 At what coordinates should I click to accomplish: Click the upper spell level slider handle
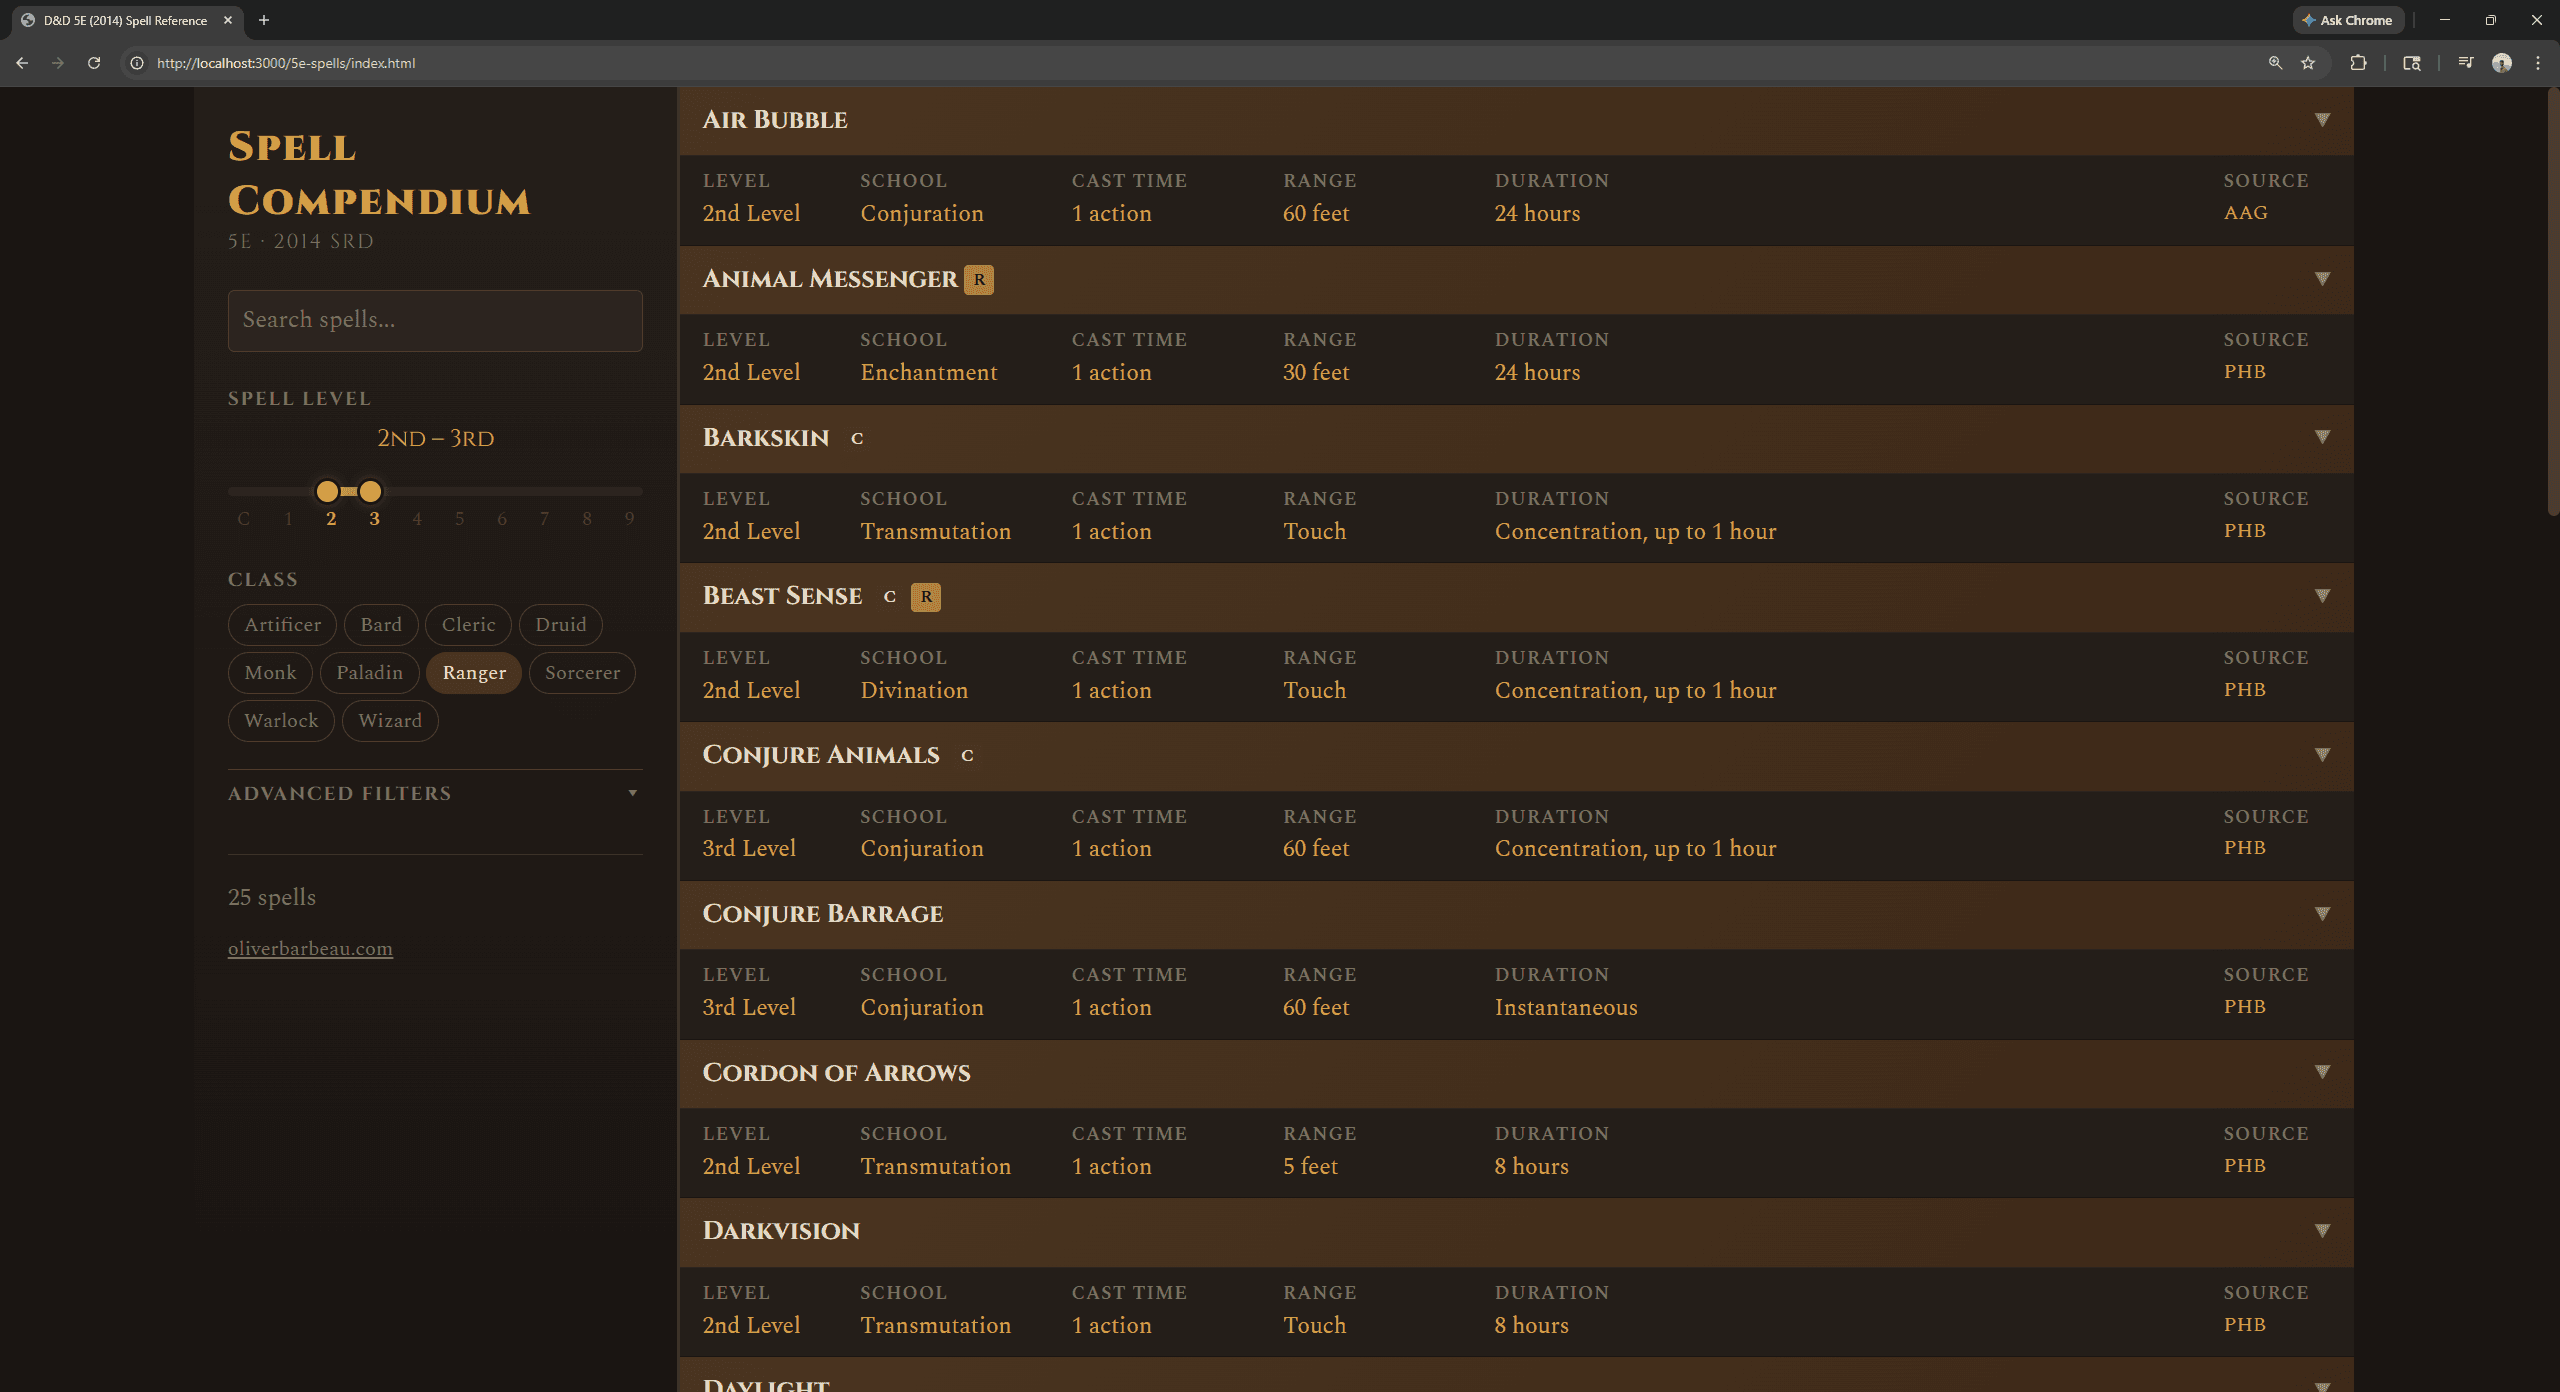(x=371, y=491)
